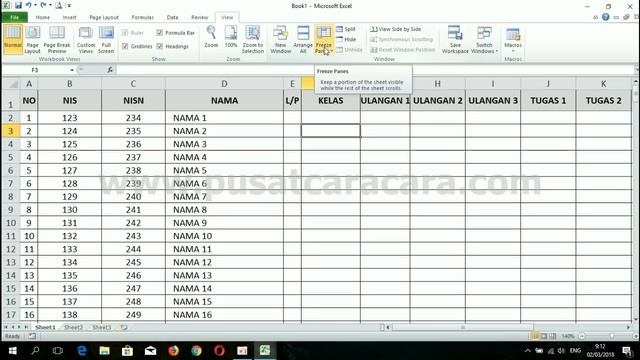This screenshot has height=360, width=640.
Task: Switch to the Data tab
Action: (x=172, y=18)
